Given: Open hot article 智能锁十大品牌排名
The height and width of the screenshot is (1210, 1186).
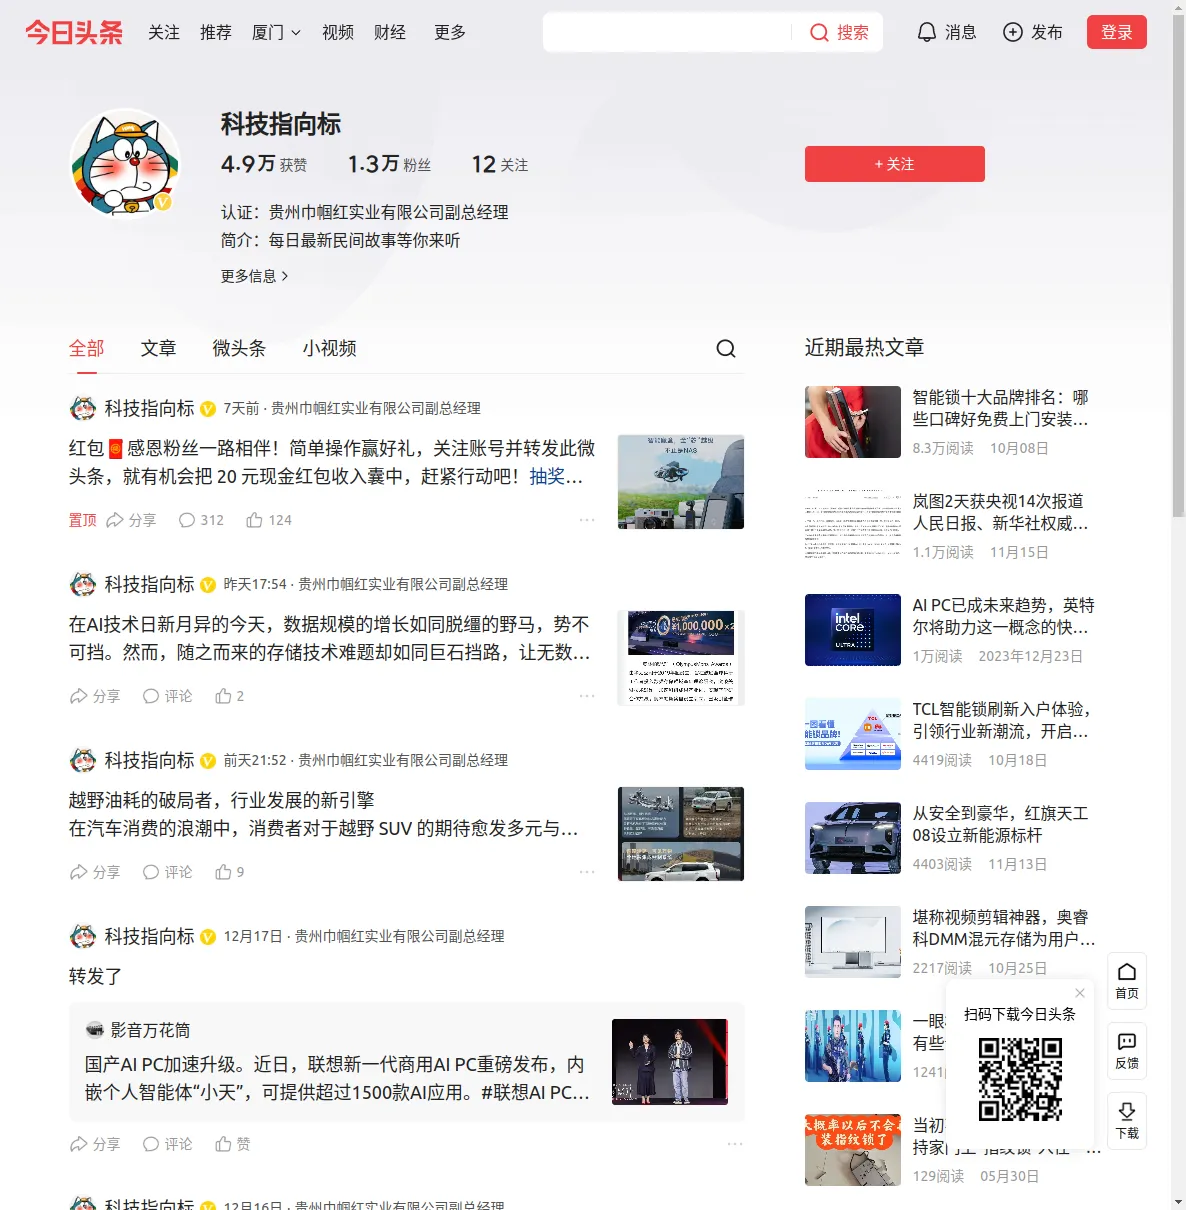Looking at the screenshot, I should (x=1001, y=408).
